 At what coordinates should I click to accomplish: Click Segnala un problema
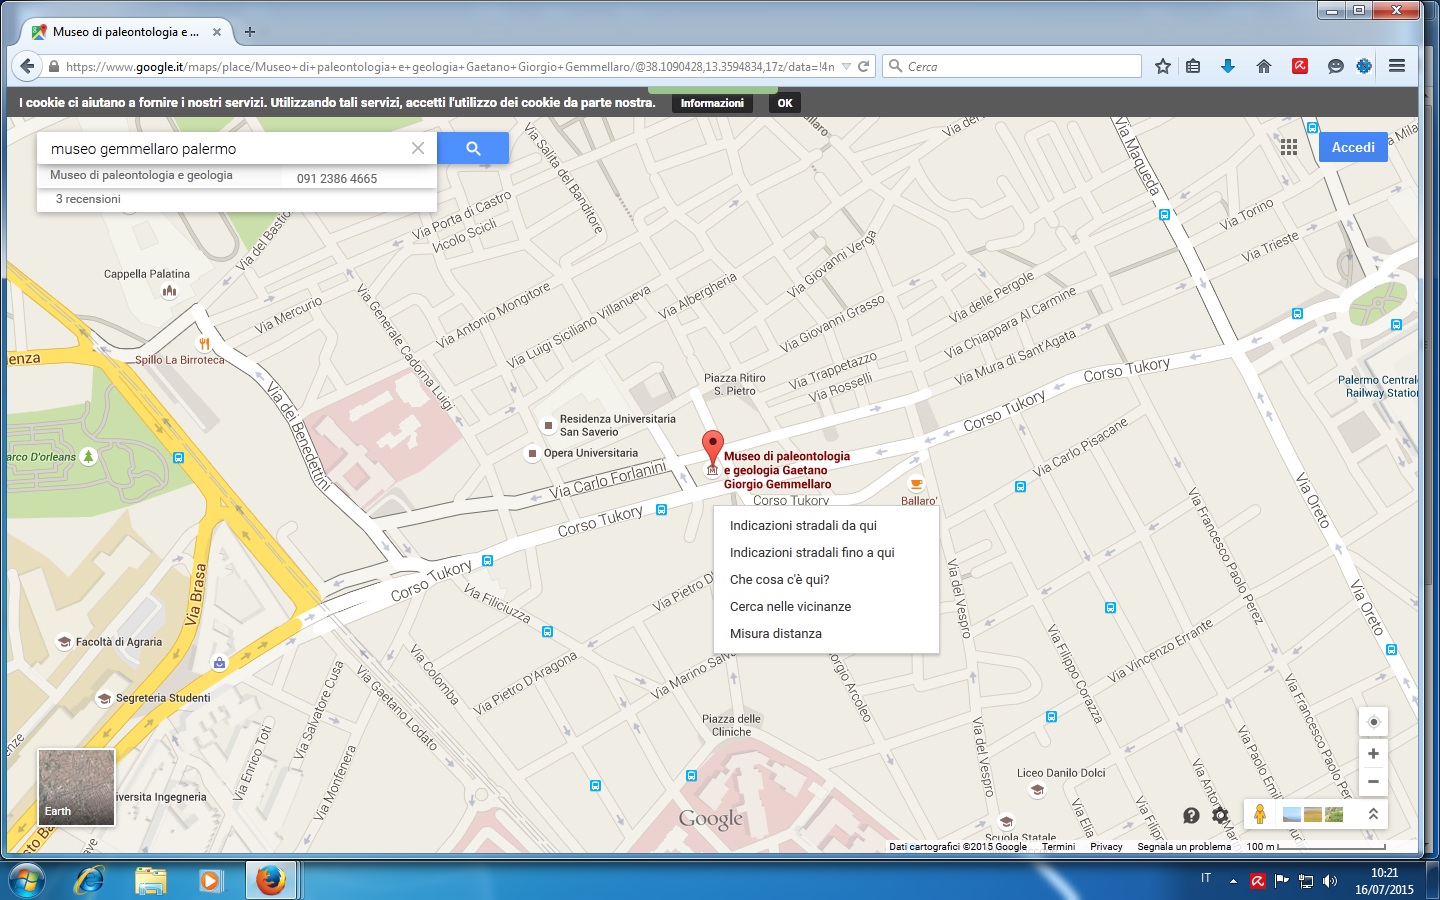(1184, 846)
